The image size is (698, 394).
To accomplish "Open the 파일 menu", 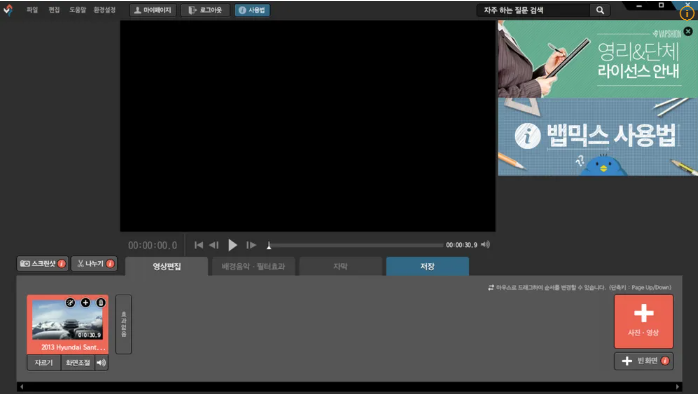I will (32, 10).
